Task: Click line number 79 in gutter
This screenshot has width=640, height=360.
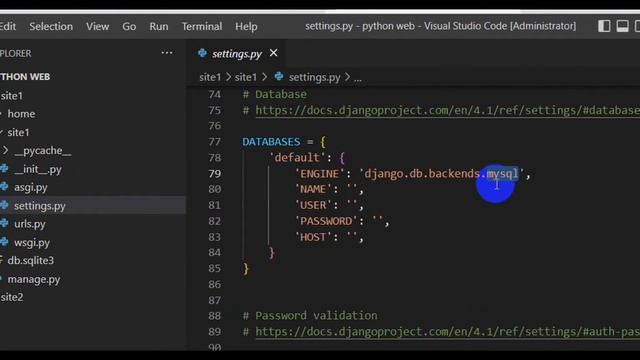Action: [x=215, y=174]
